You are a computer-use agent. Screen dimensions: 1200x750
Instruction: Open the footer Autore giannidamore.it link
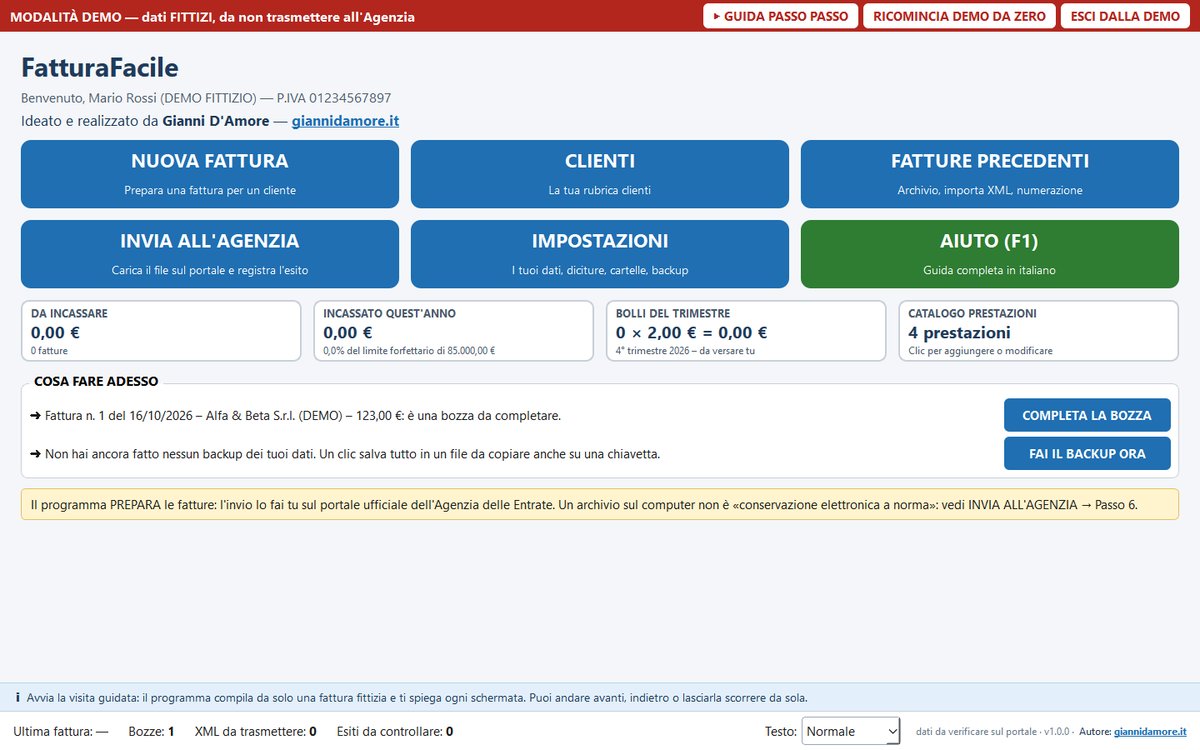(1150, 732)
